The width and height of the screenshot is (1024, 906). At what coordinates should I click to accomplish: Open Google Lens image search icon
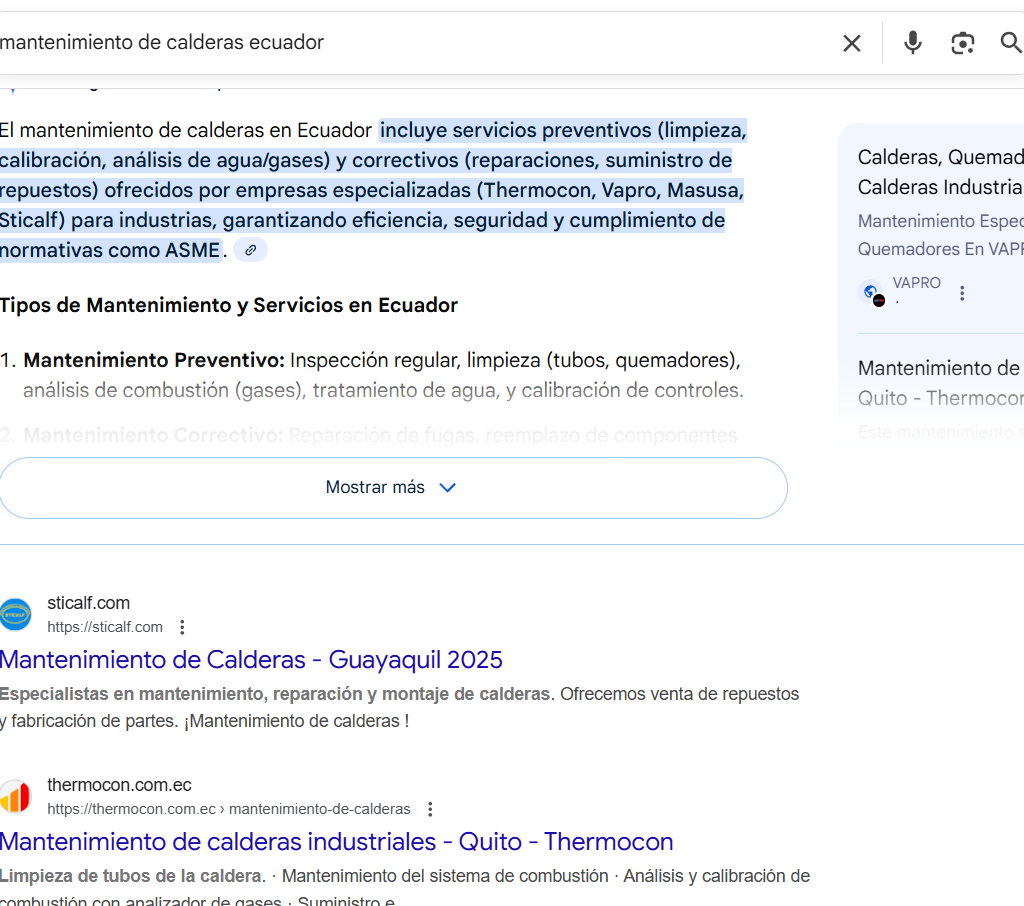tap(962, 43)
